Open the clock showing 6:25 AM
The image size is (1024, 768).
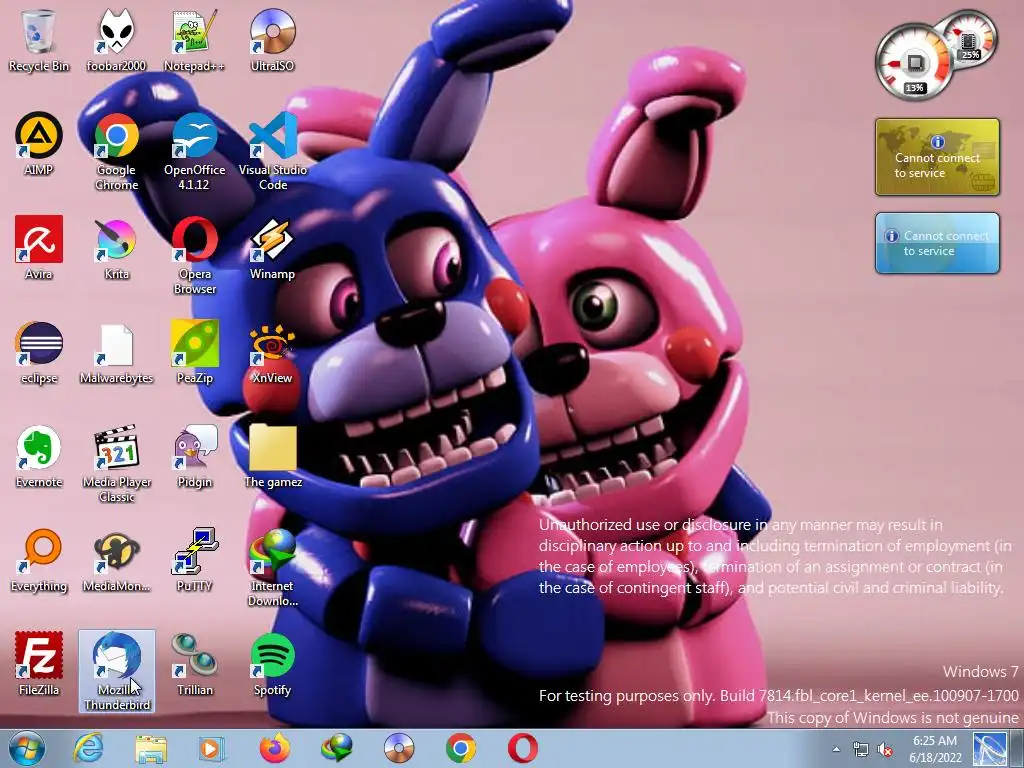tap(935, 749)
